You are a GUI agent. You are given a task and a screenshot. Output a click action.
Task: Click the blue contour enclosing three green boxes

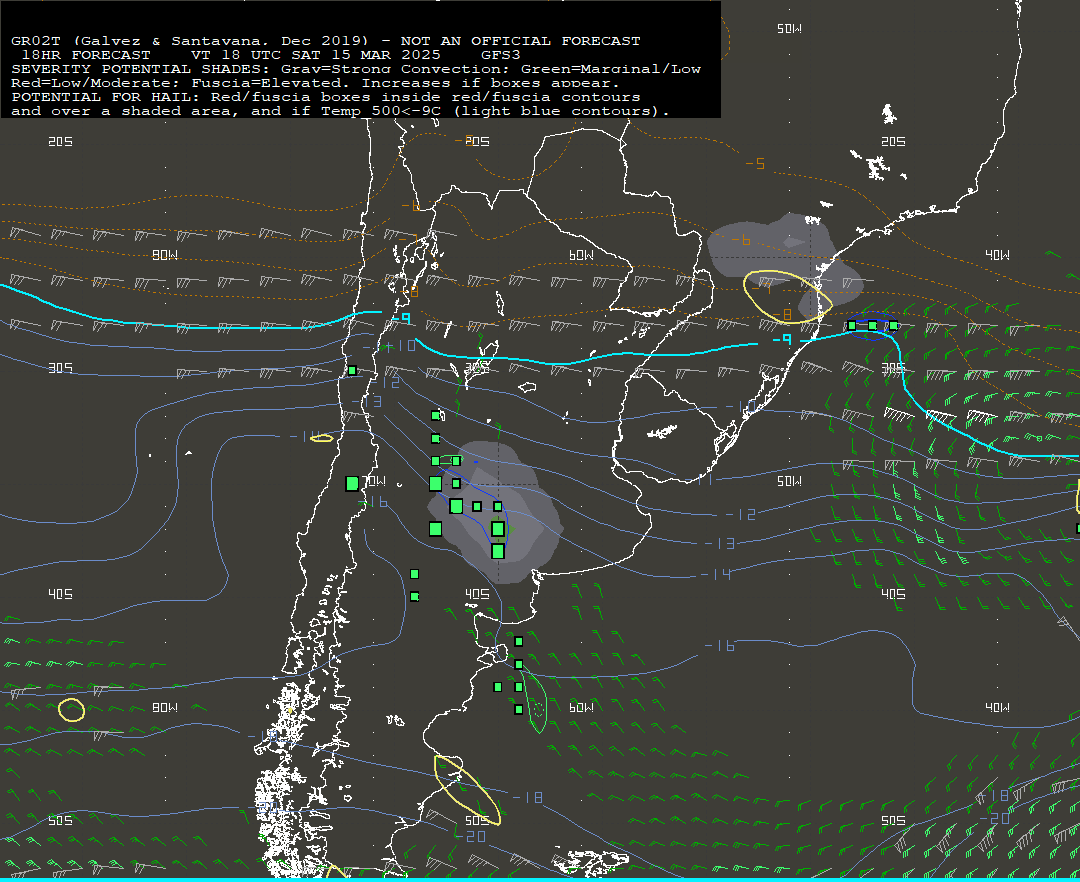[873, 326]
